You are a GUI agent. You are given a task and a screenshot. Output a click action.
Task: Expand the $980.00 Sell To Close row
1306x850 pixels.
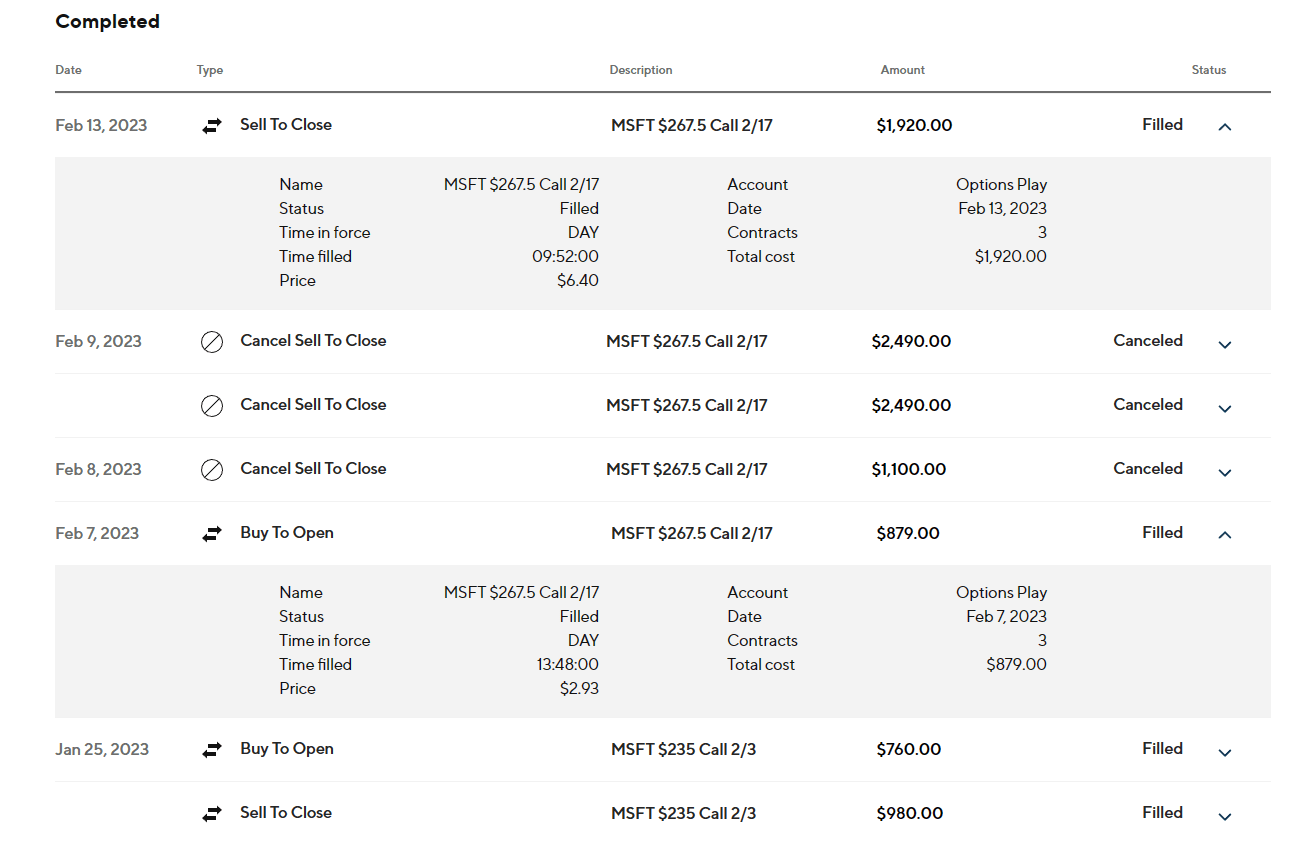point(1225,816)
